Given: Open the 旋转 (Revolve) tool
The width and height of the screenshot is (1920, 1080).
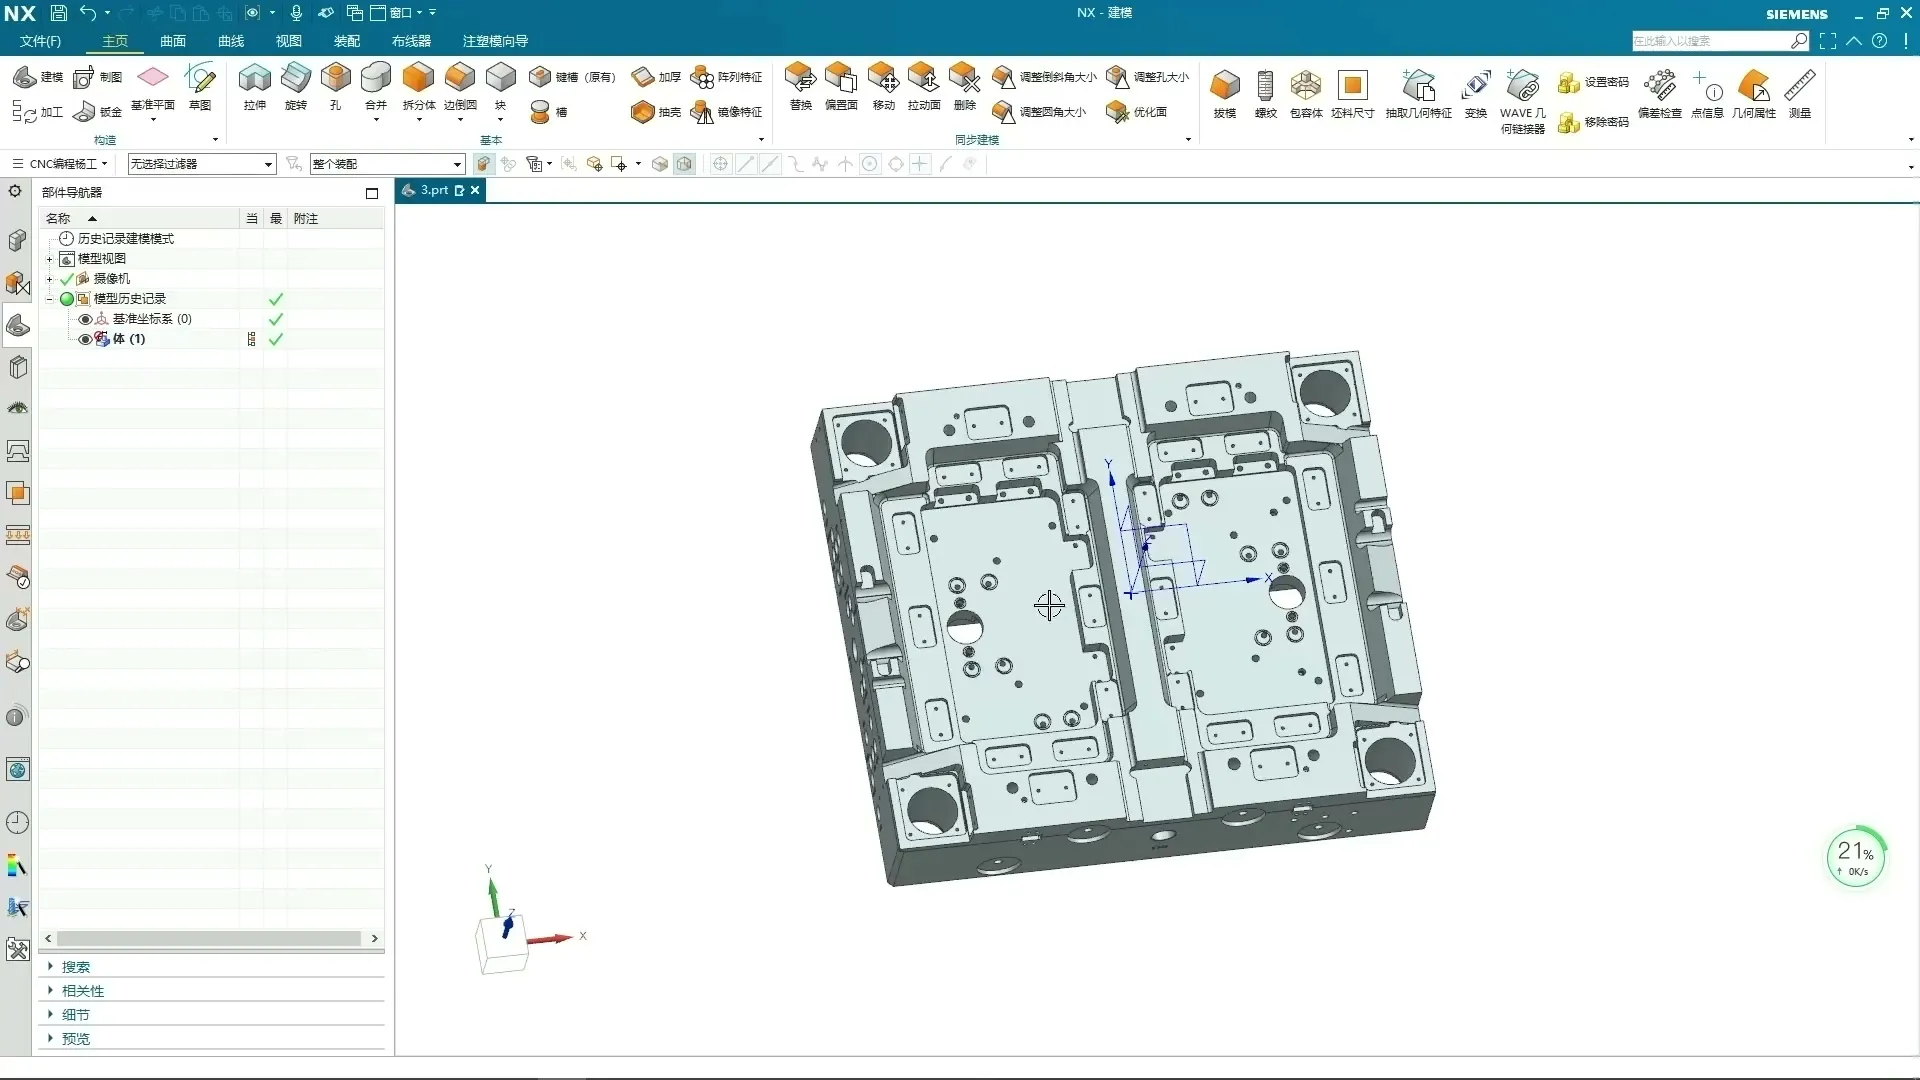Looking at the screenshot, I should click(x=295, y=87).
